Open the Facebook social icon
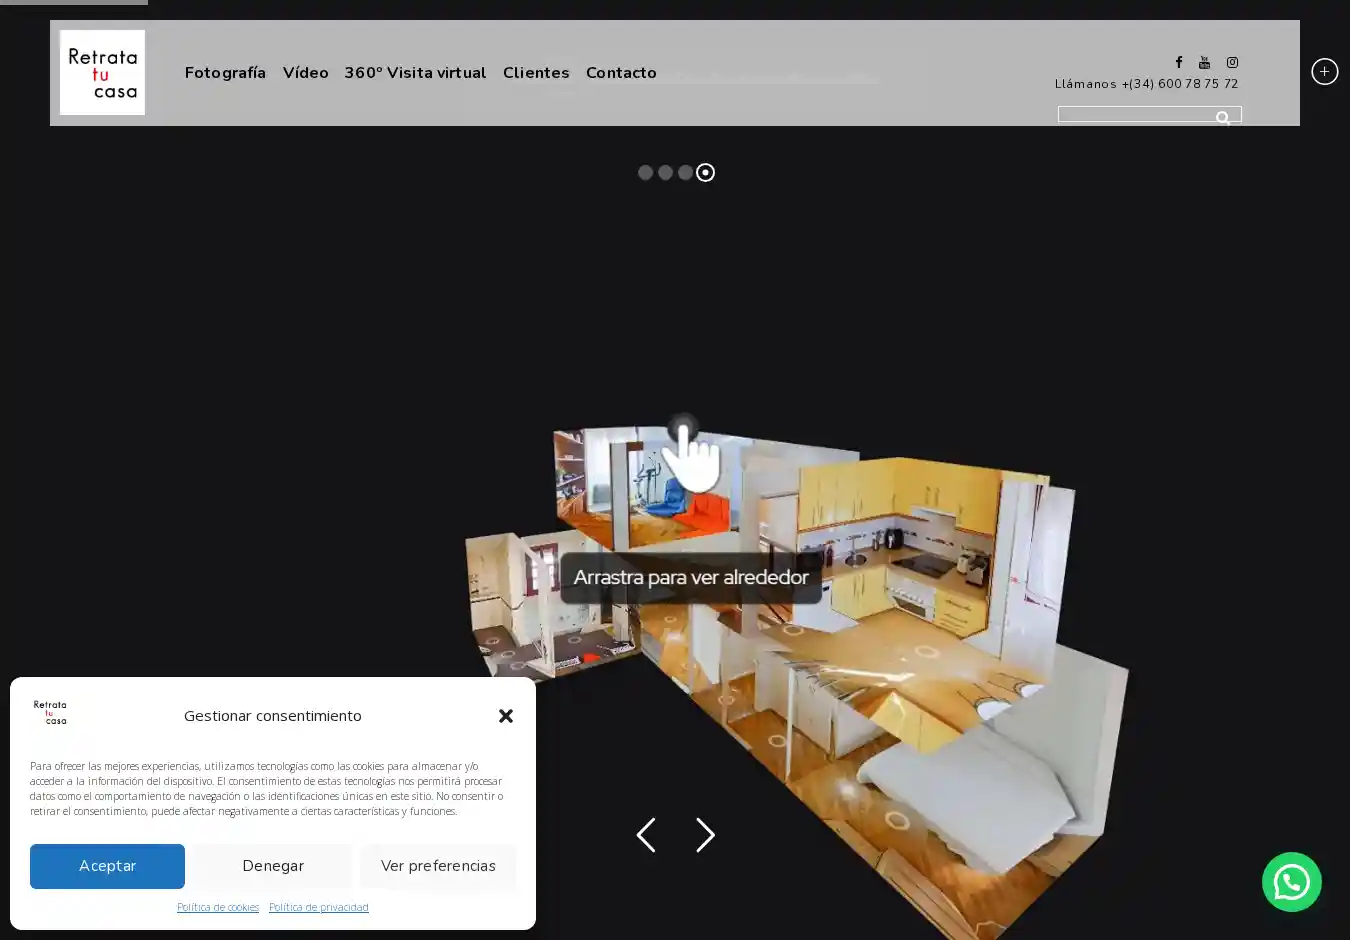The width and height of the screenshot is (1350, 940). (x=1178, y=62)
